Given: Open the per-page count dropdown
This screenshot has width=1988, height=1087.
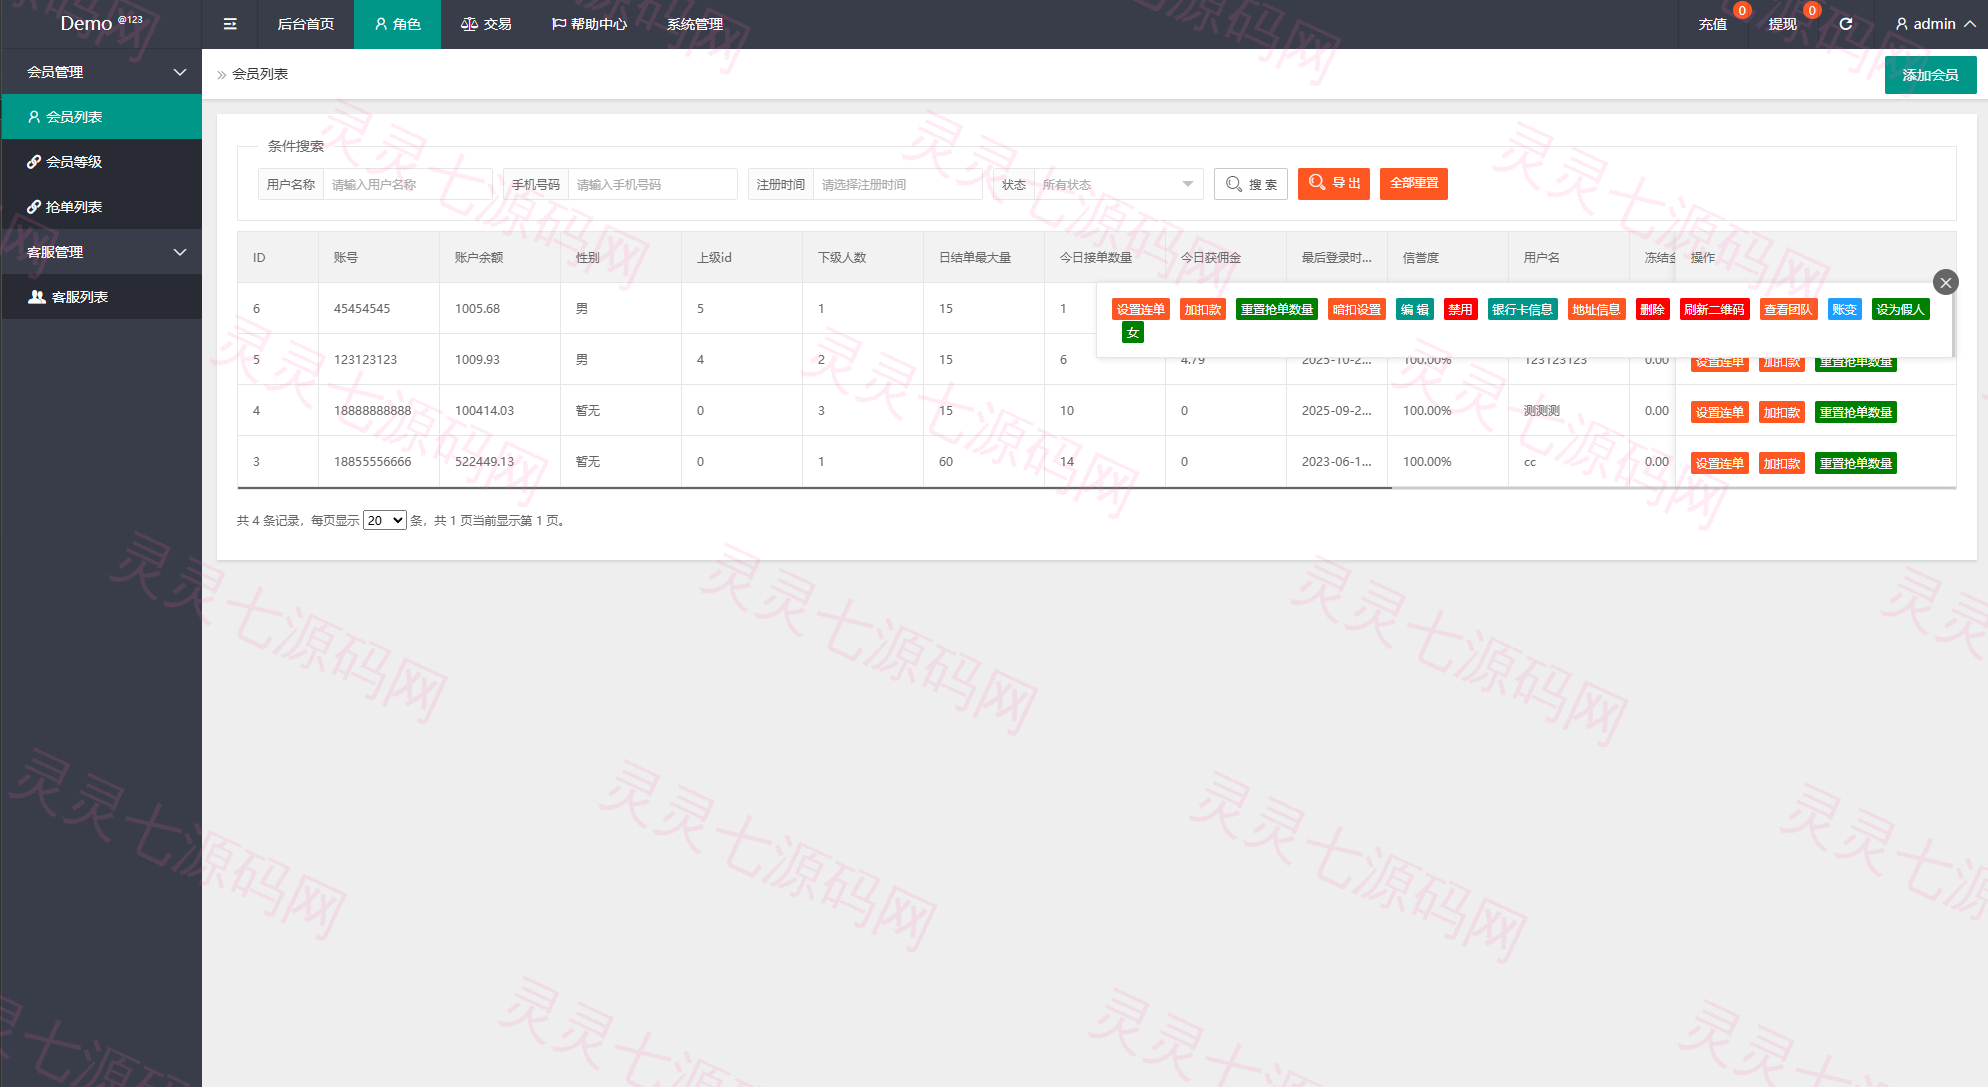Looking at the screenshot, I should (x=385, y=520).
